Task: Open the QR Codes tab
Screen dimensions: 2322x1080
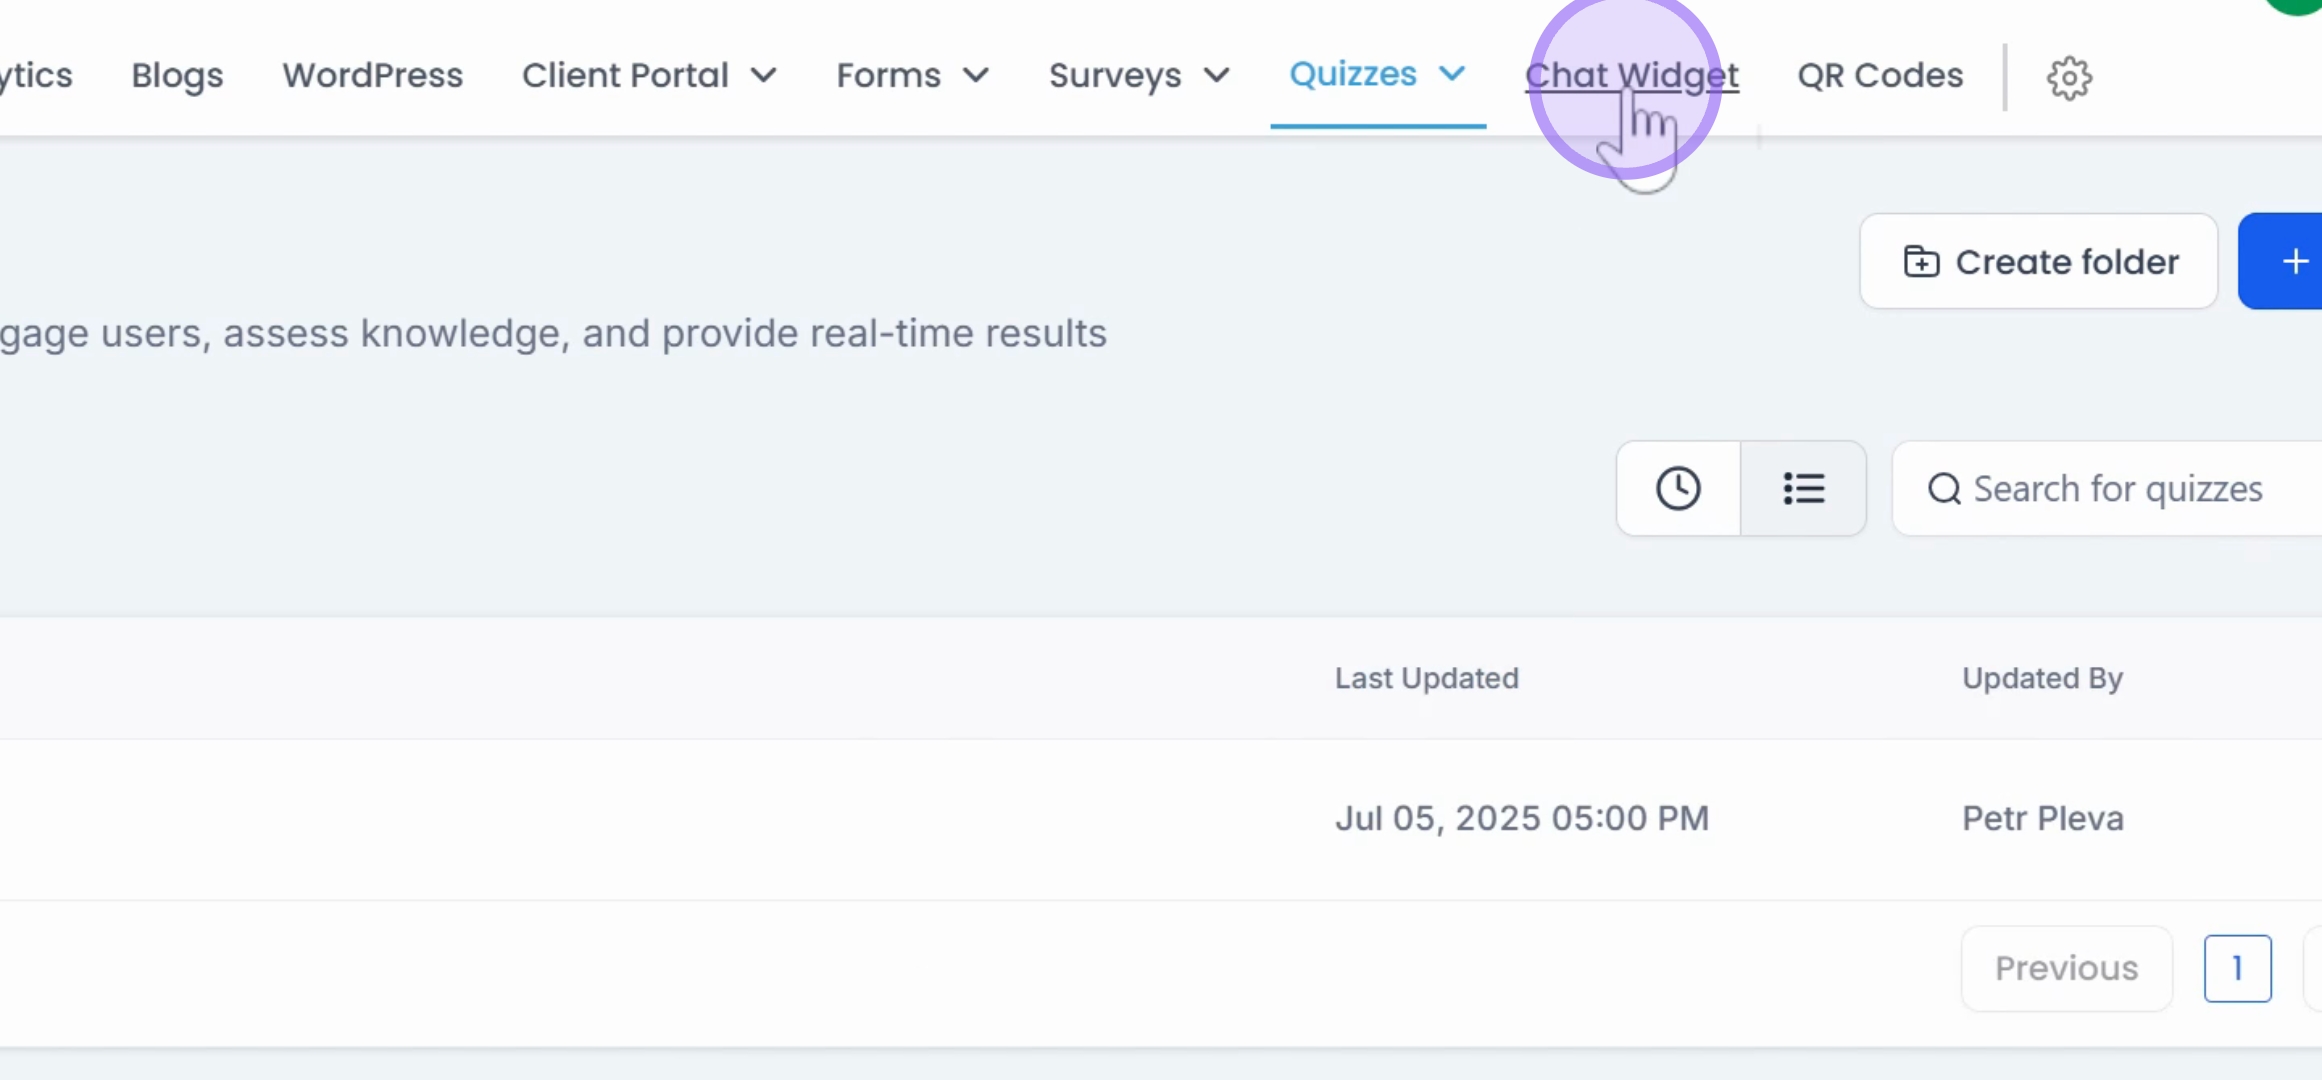Action: pos(1880,76)
